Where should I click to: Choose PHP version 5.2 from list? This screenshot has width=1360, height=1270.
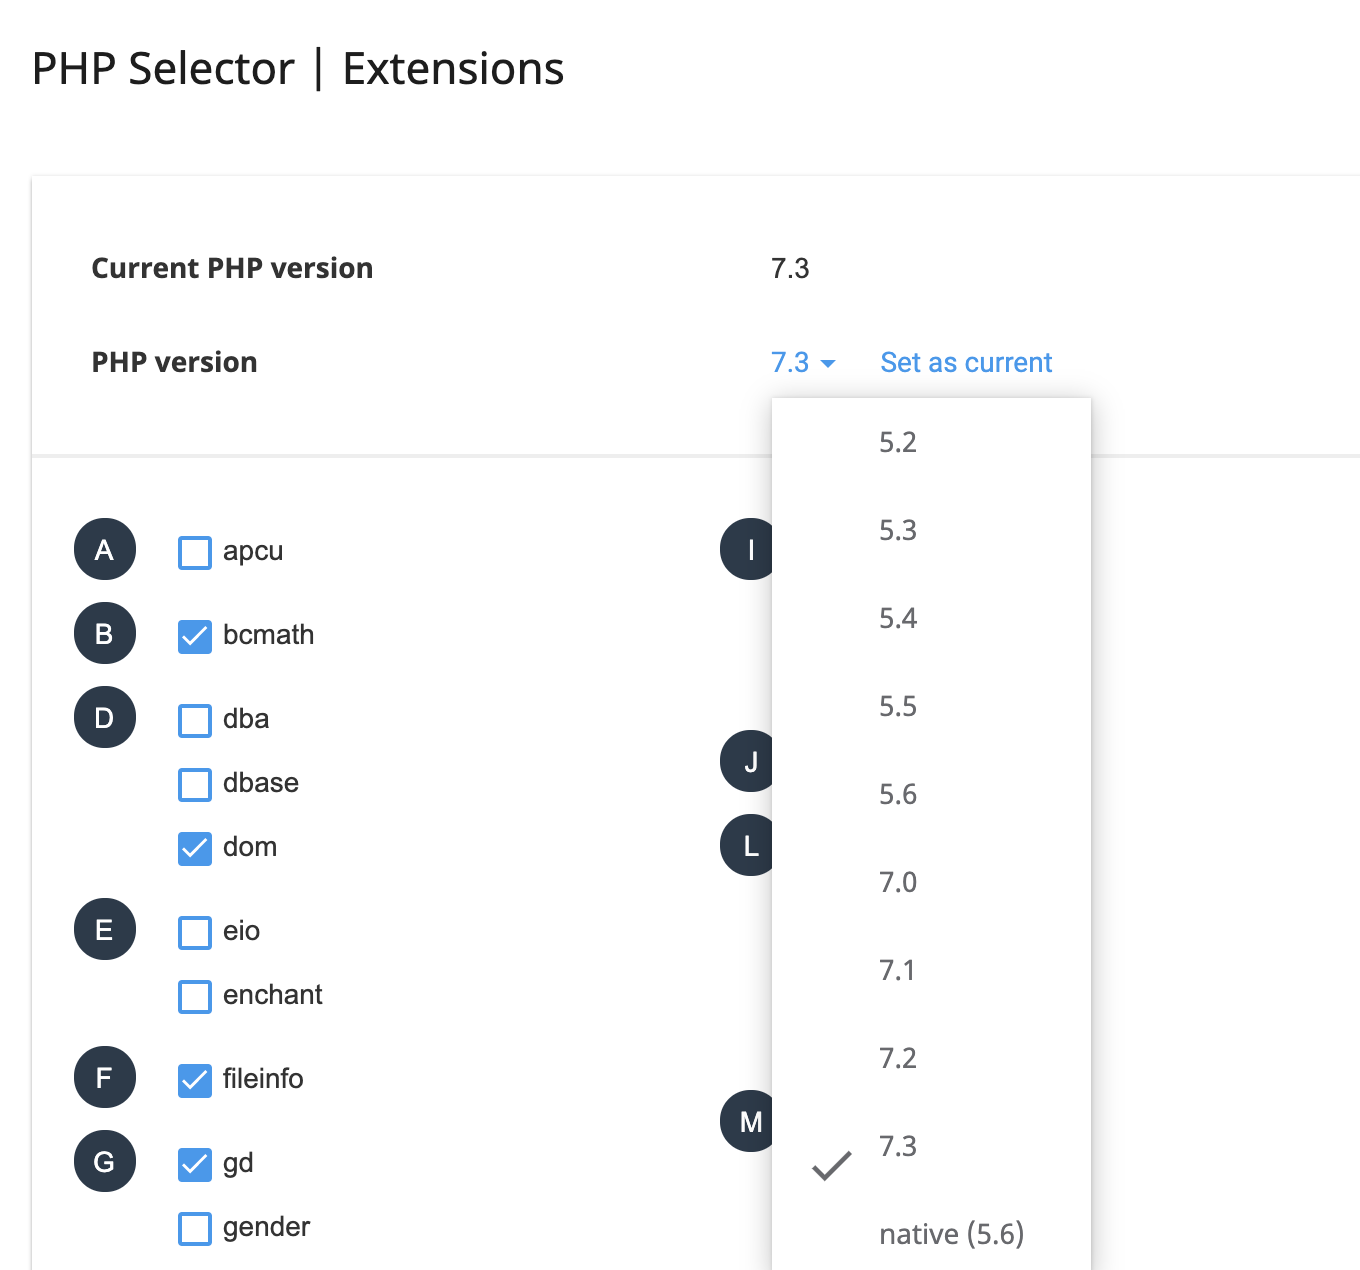(897, 443)
